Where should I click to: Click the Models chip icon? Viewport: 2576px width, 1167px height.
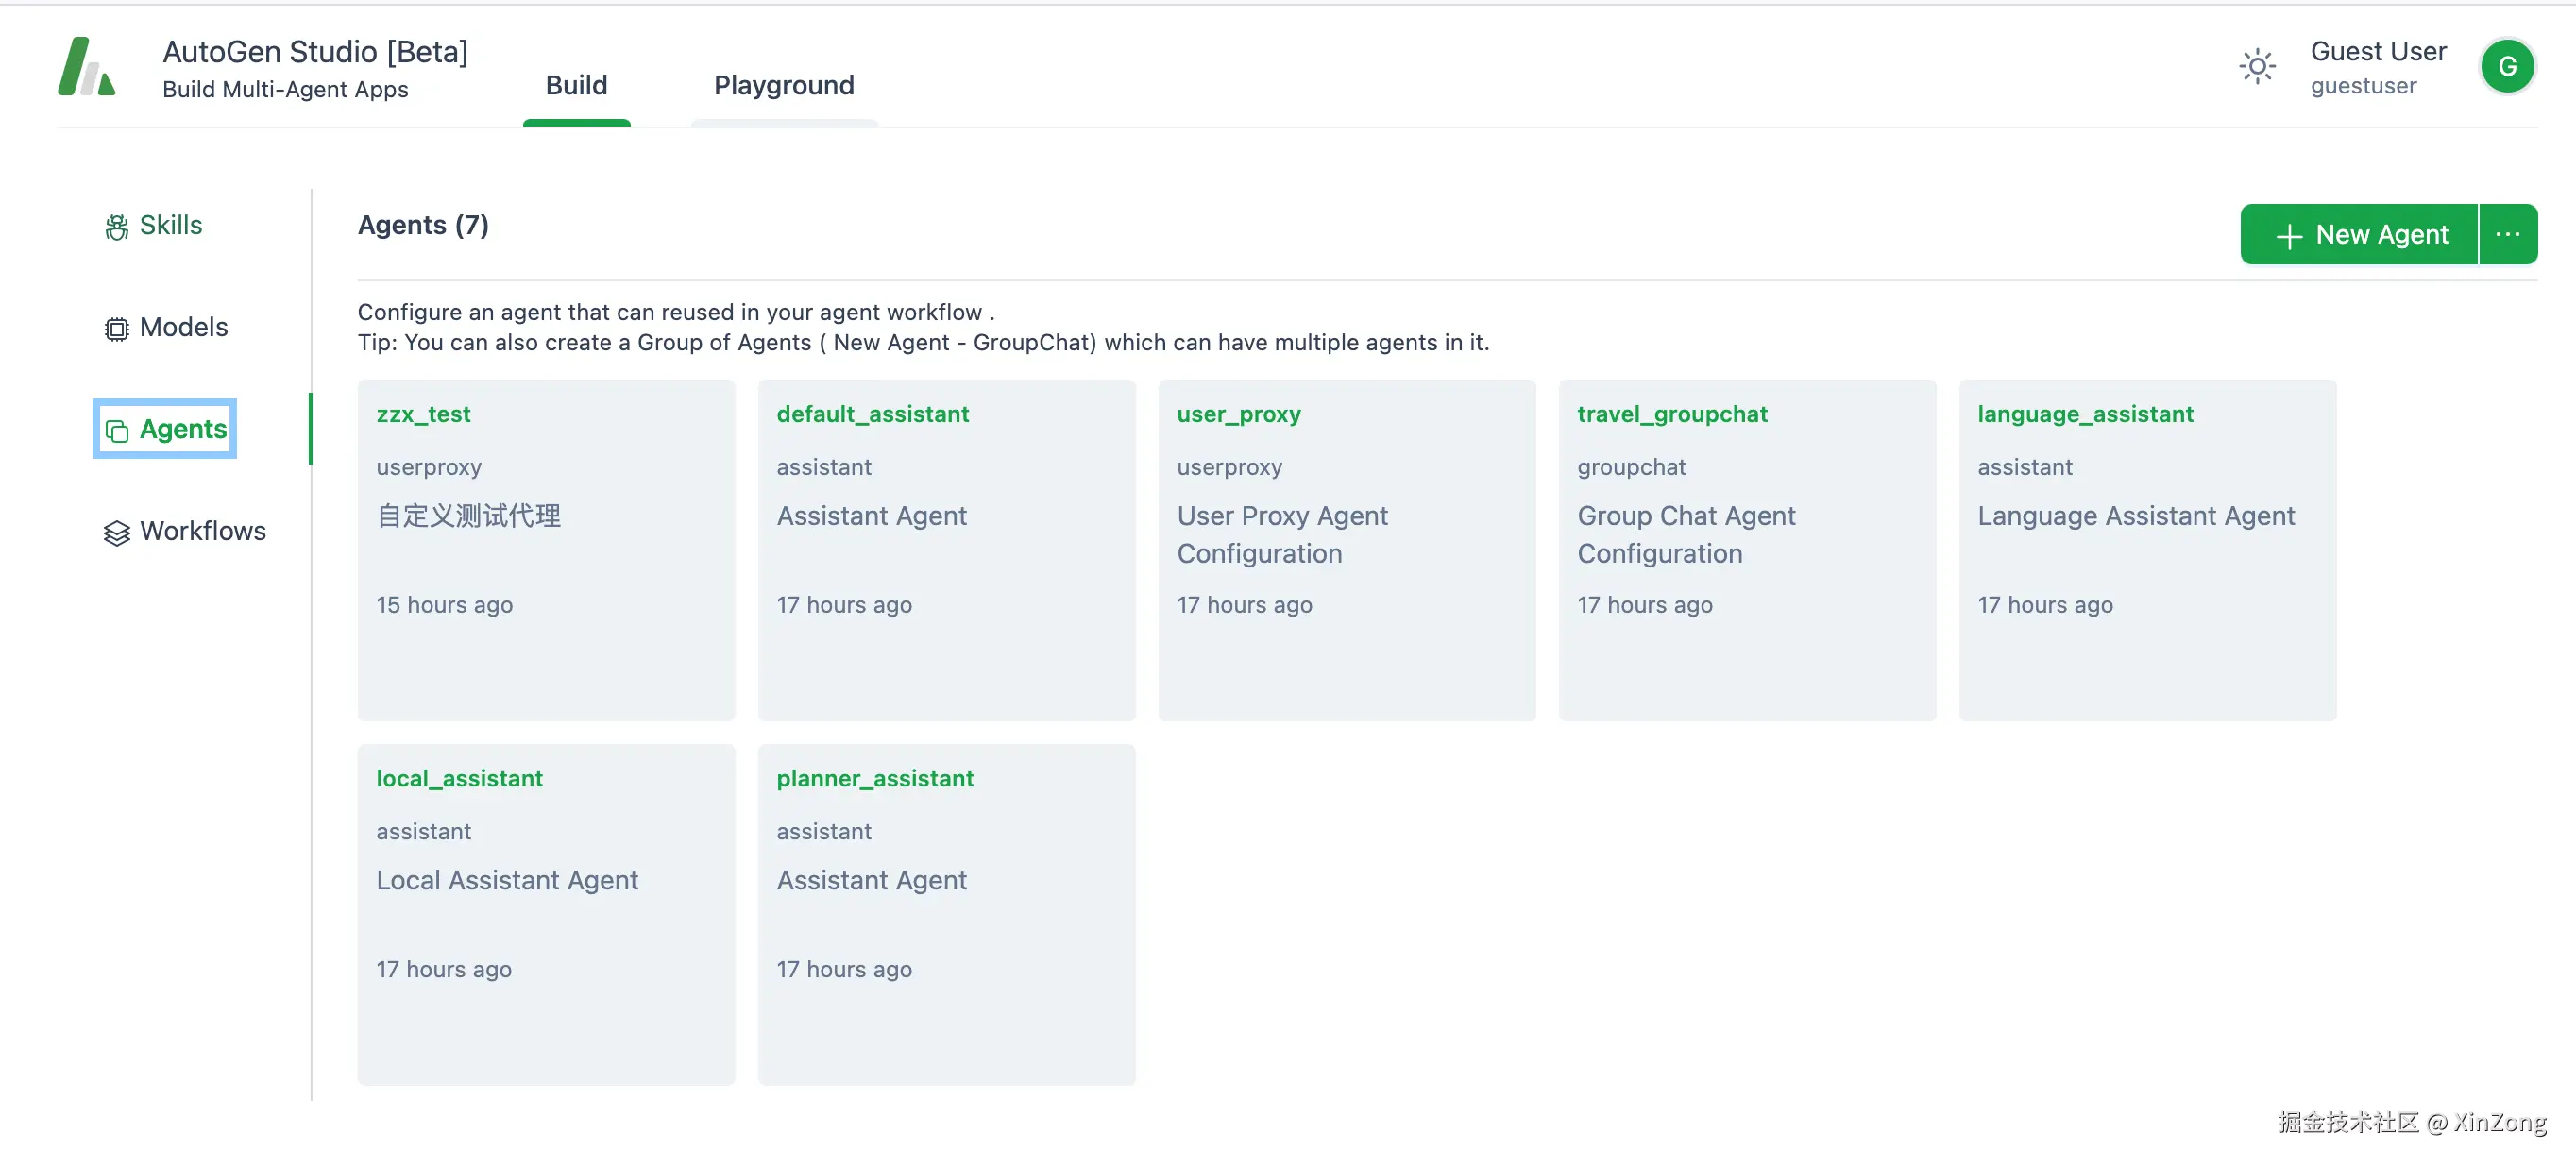[x=117, y=329]
